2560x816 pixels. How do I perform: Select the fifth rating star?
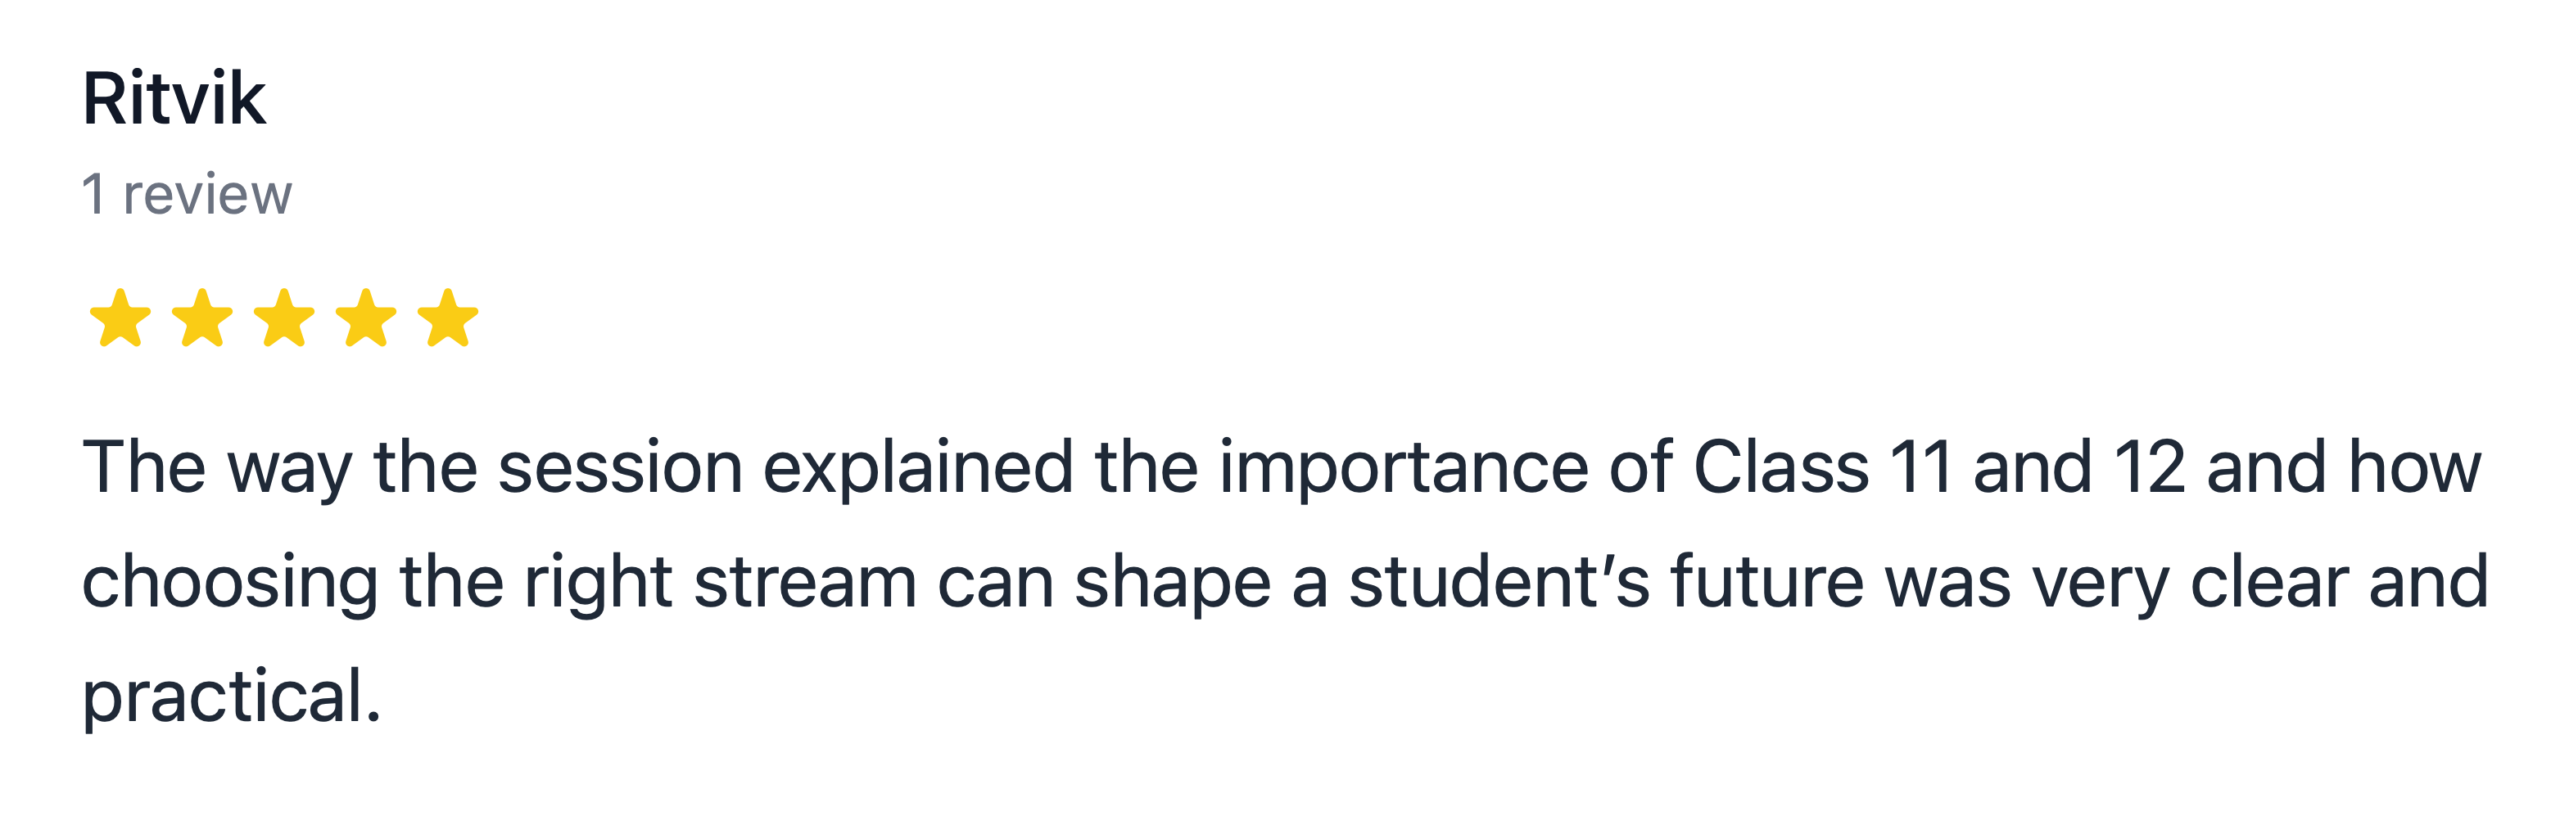point(448,318)
